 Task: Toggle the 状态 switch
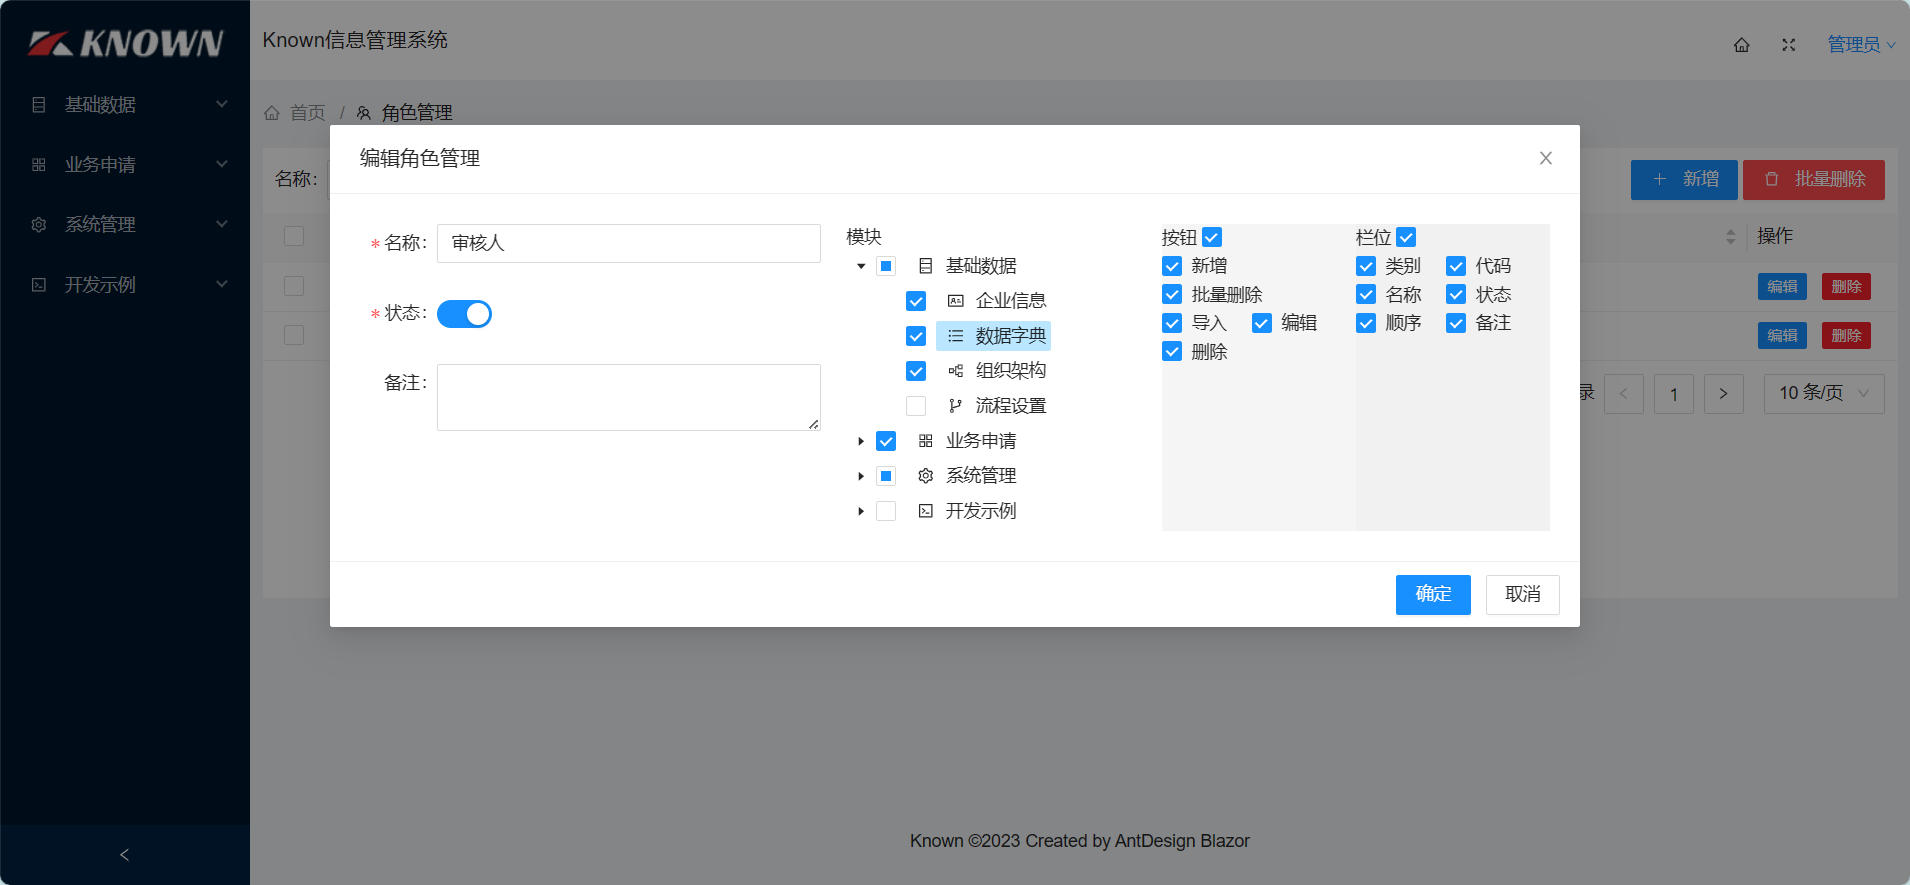(464, 314)
